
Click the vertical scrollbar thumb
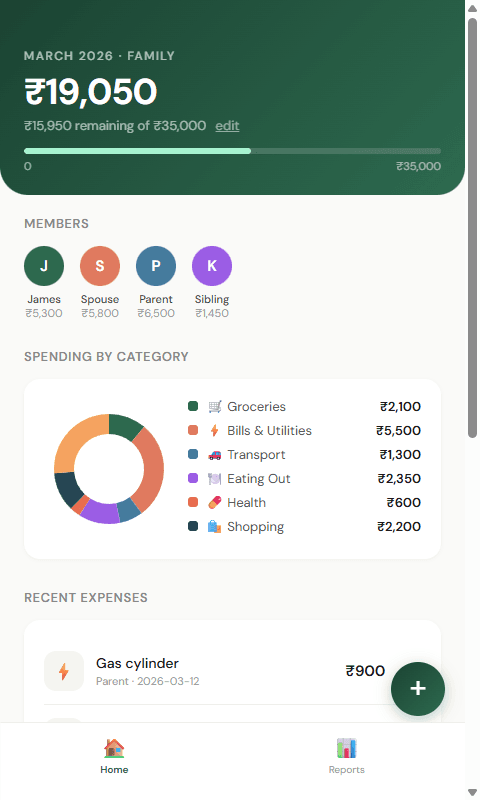point(472,228)
